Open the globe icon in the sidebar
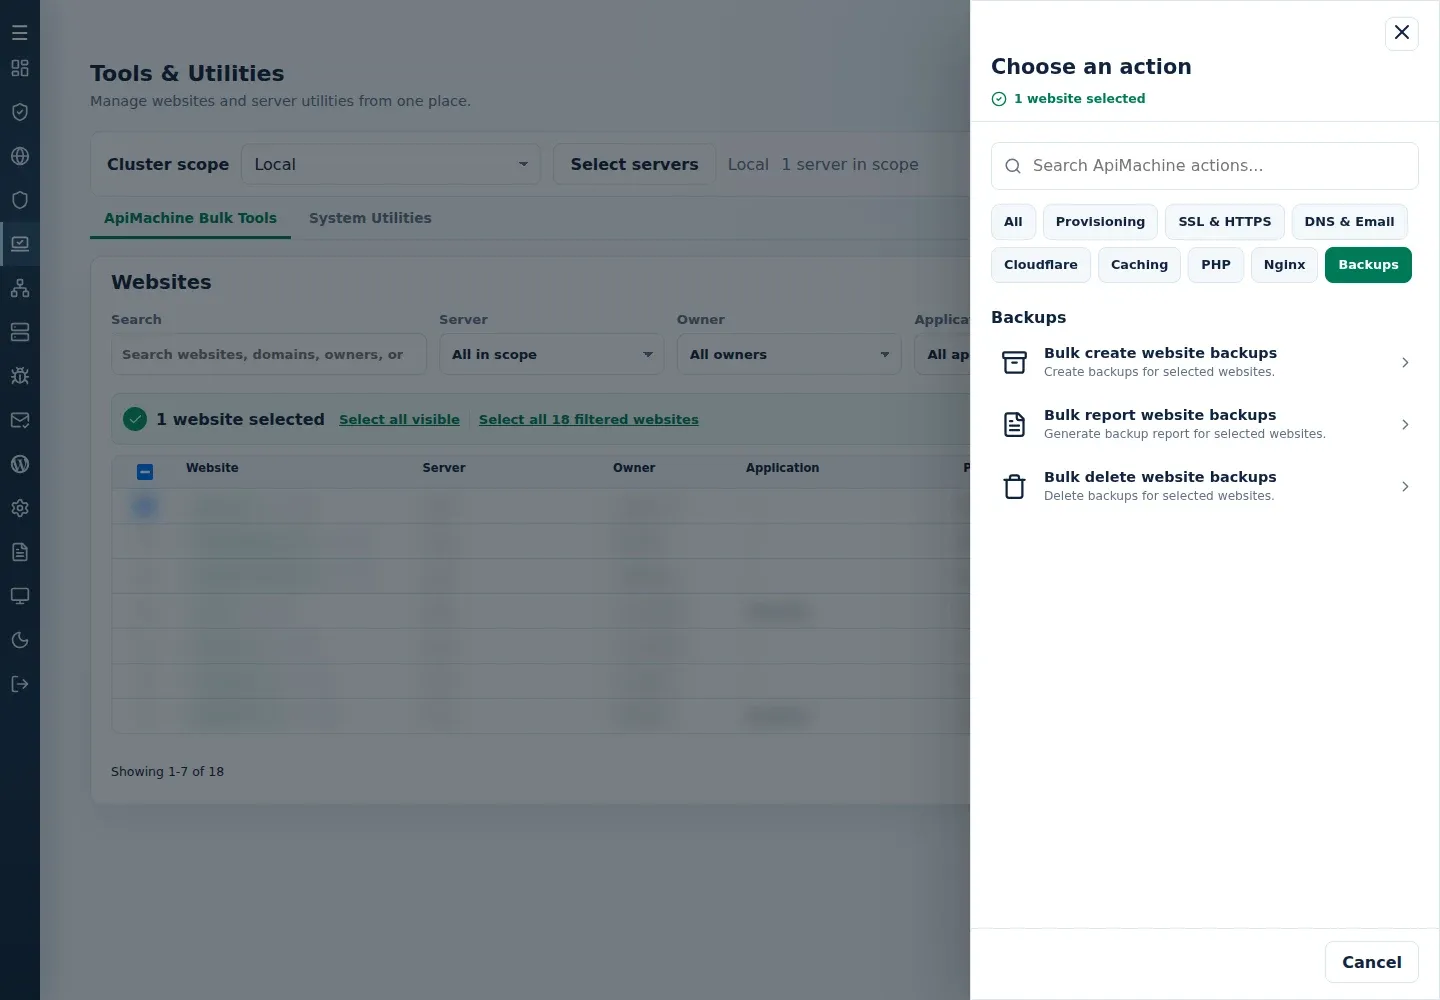Image resolution: width=1440 pixels, height=1000 pixels. pos(20,156)
